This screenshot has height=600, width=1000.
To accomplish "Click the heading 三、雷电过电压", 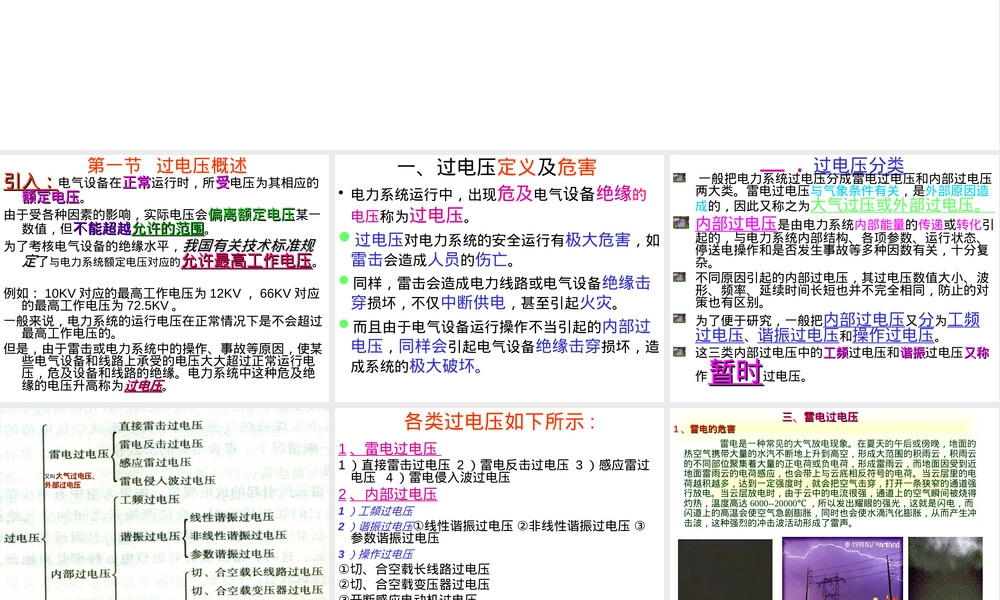I will (x=820, y=417).
